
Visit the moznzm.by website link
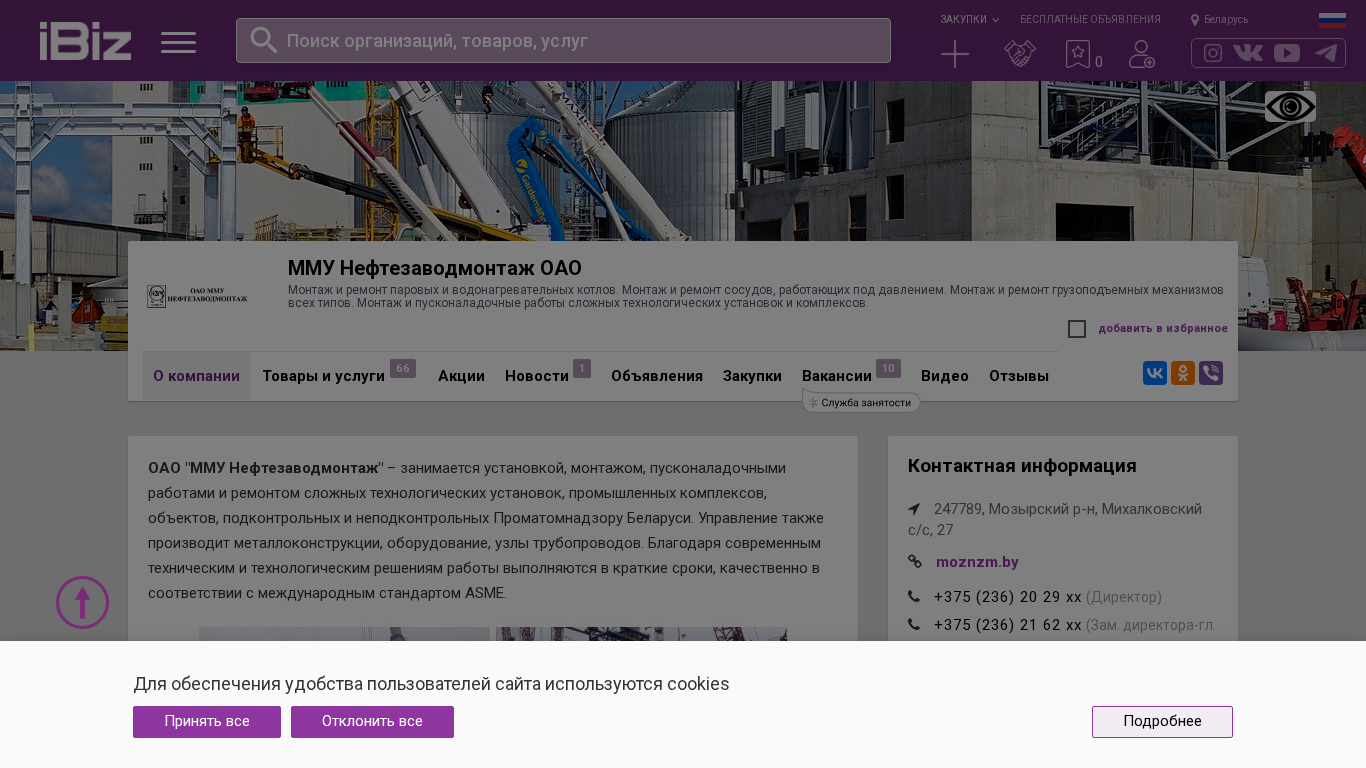tap(977, 562)
